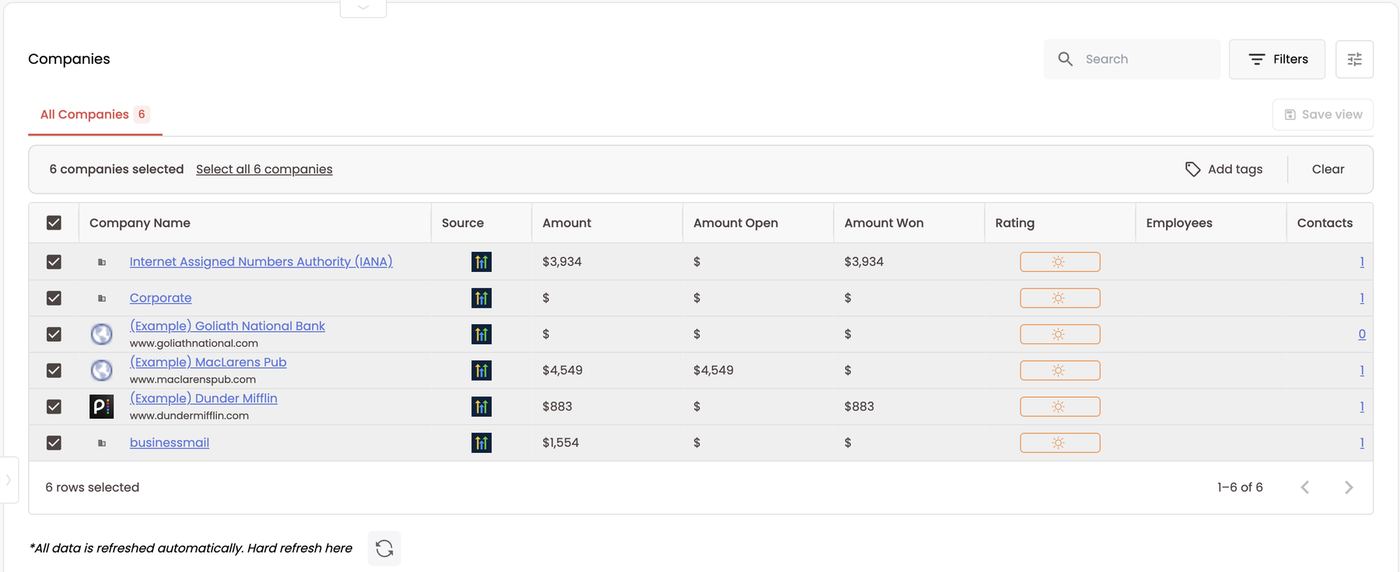Uncheck the Corporate row checkbox
This screenshot has width=1400, height=572.
point(54,298)
